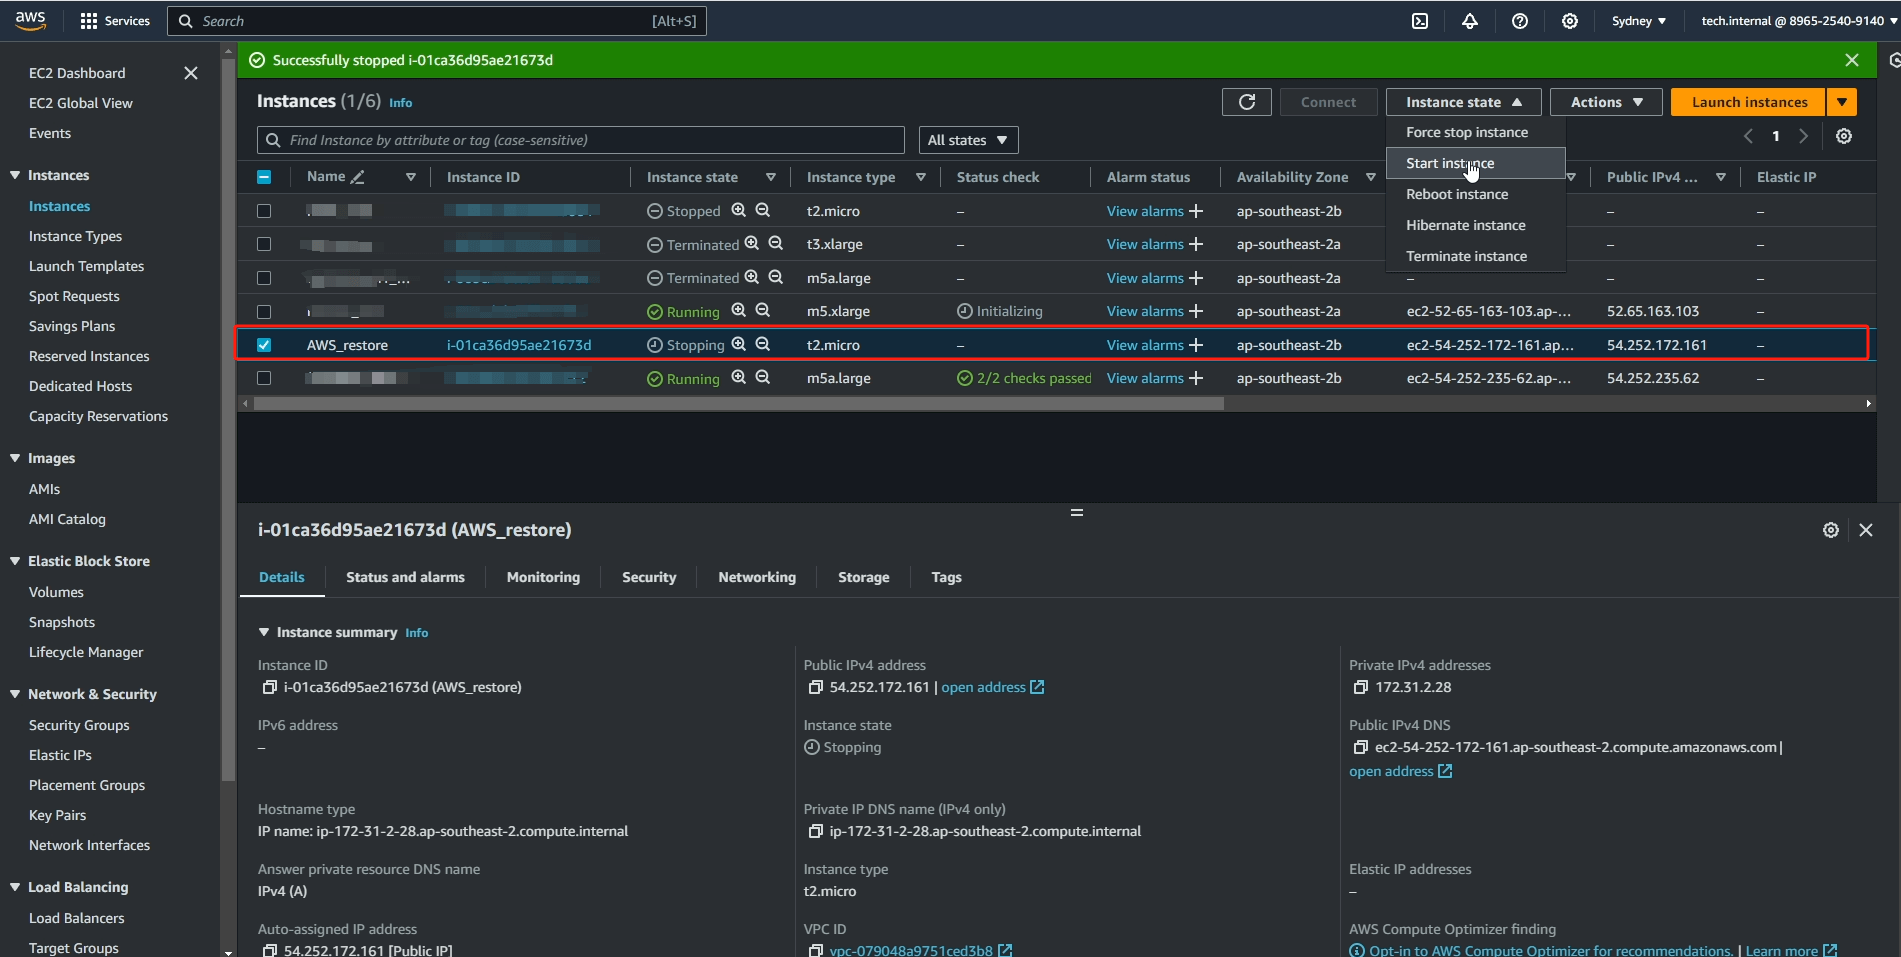Copy the public IPv4 DNS name
The width and height of the screenshot is (1901, 957).
[1360, 747]
